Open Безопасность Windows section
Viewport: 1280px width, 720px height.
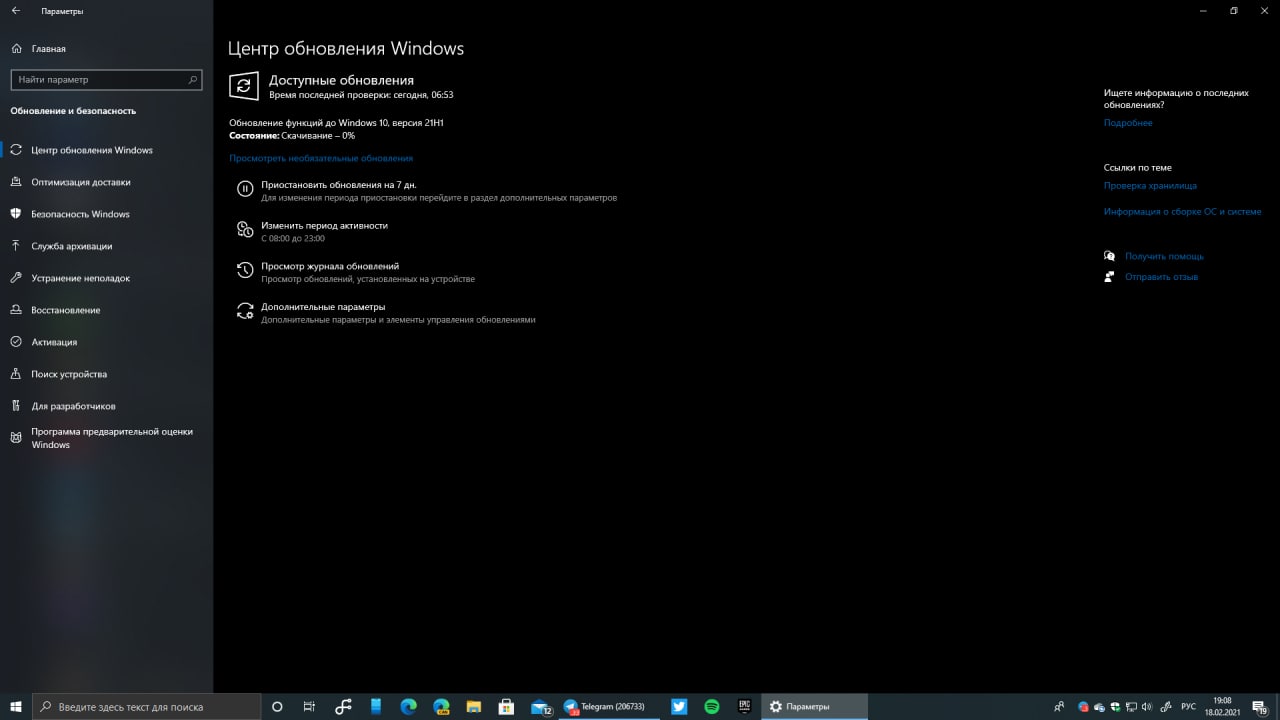(80, 214)
